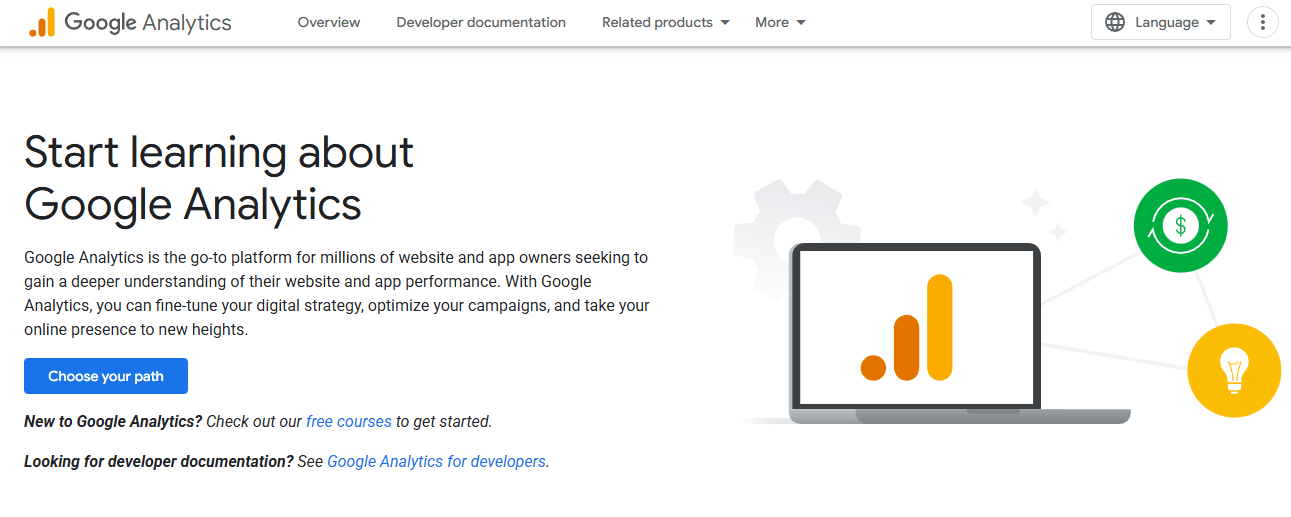The height and width of the screenshot is (517, 1291).
Task: Click the Google Analytics wordmark text
Action: (x=148, y=22)
